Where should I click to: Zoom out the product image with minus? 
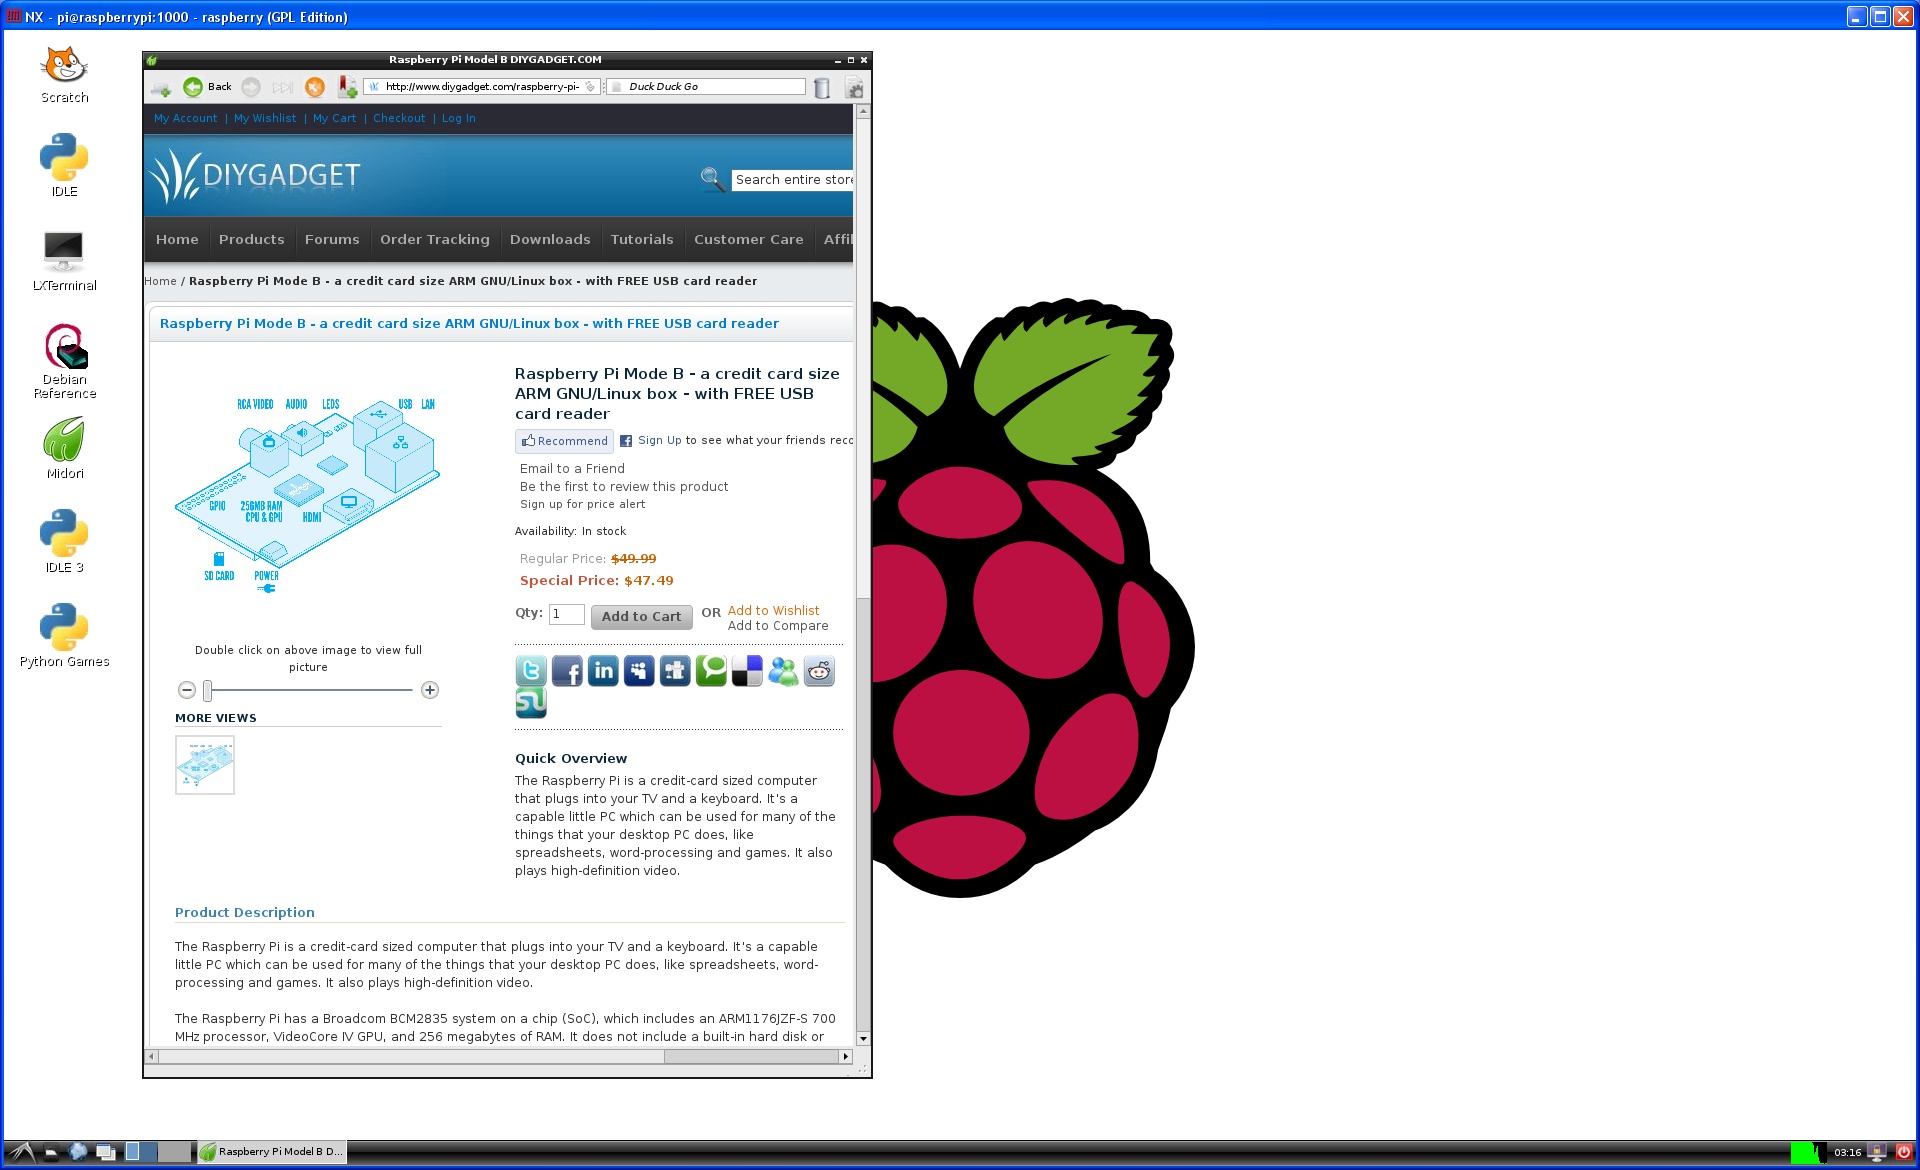tap(187, 690)
